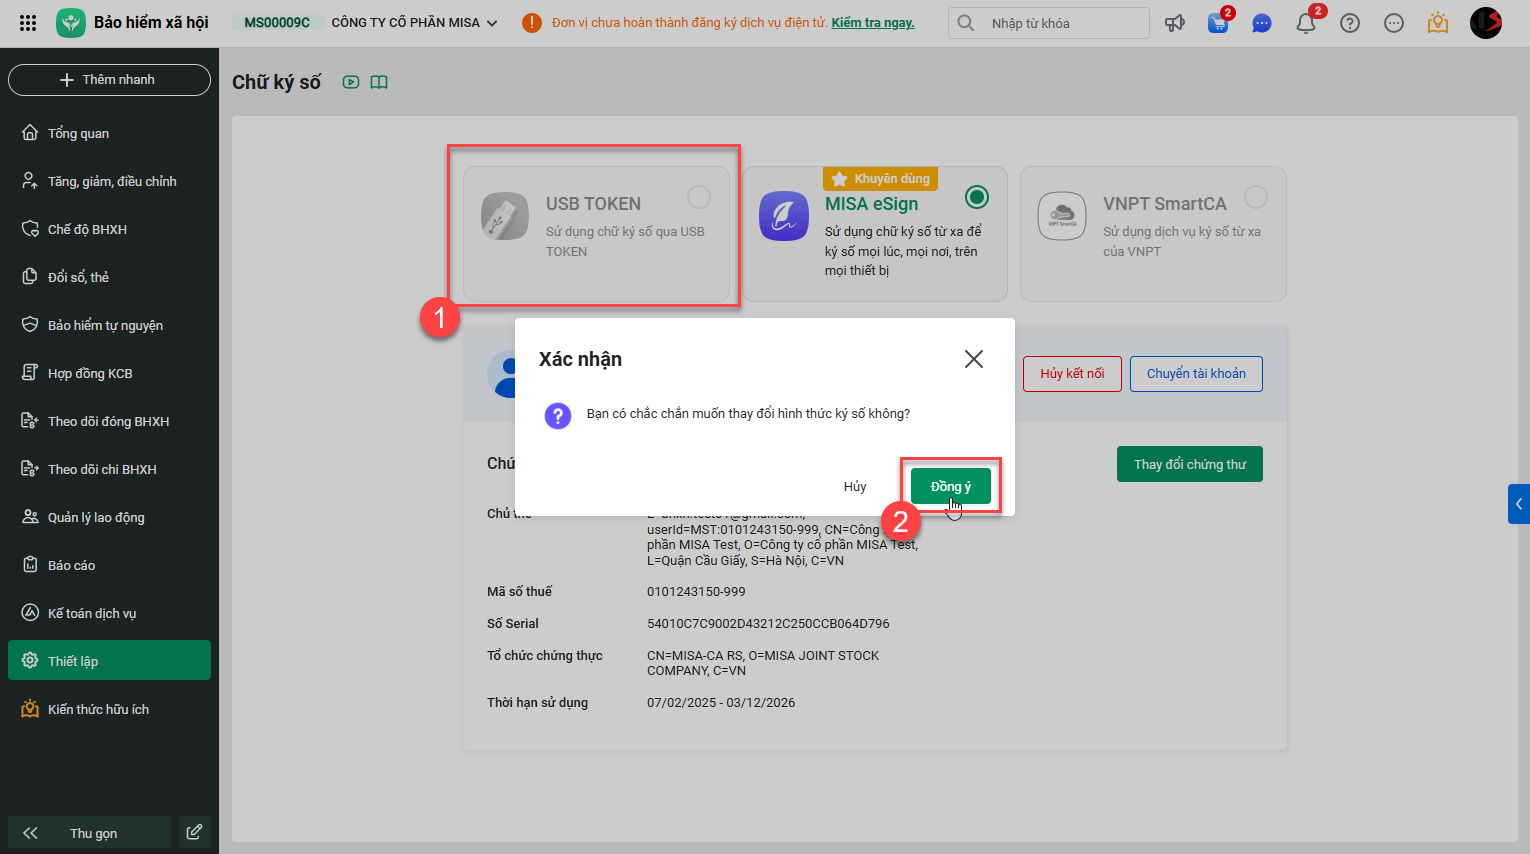Open Tăng, giảm, điều chỉnh menu
Image resolution: width=1530 pixels, height=854 pixels.
pyautogui.click(x=109, y=181)
